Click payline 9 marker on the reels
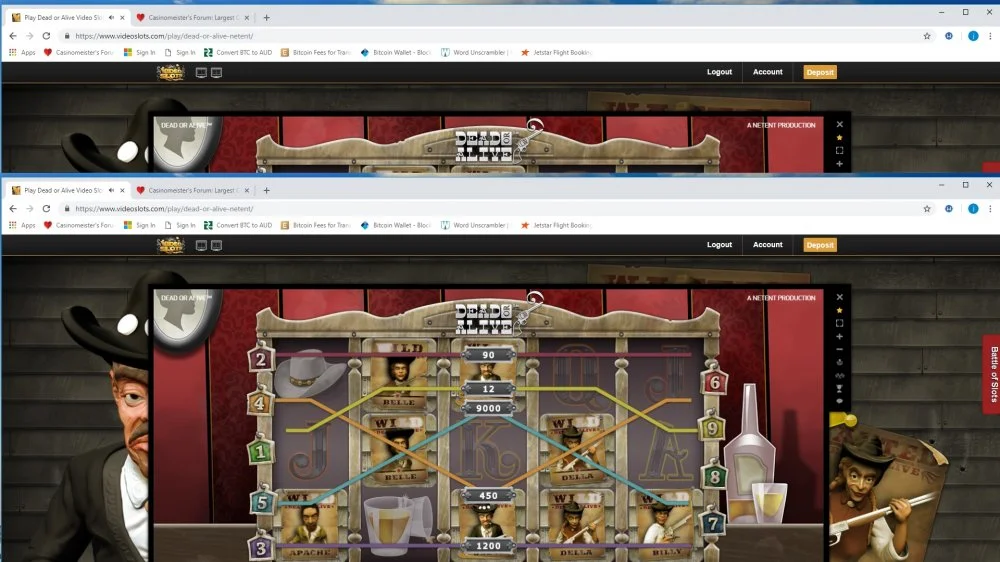Viewport: 1000px width, 562px height. (712, 428)
